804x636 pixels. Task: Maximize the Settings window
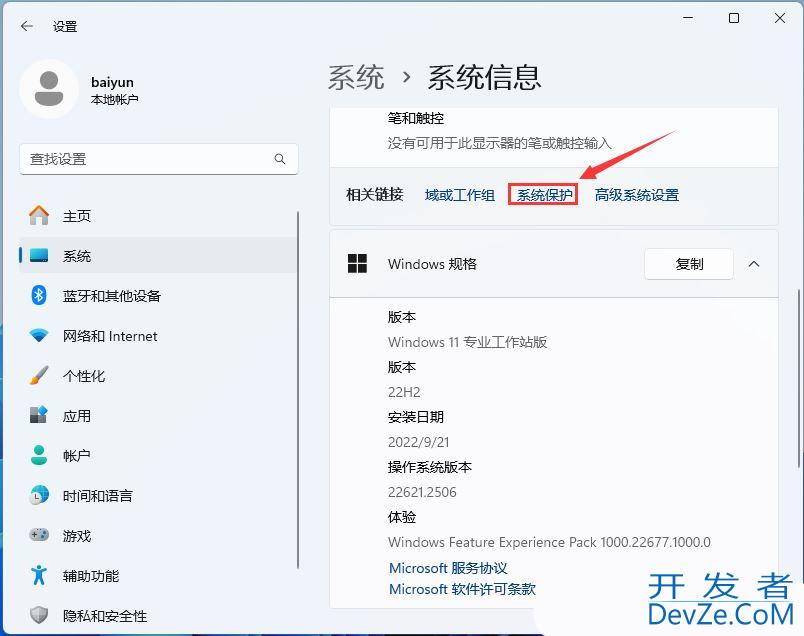tap(734, 18)
